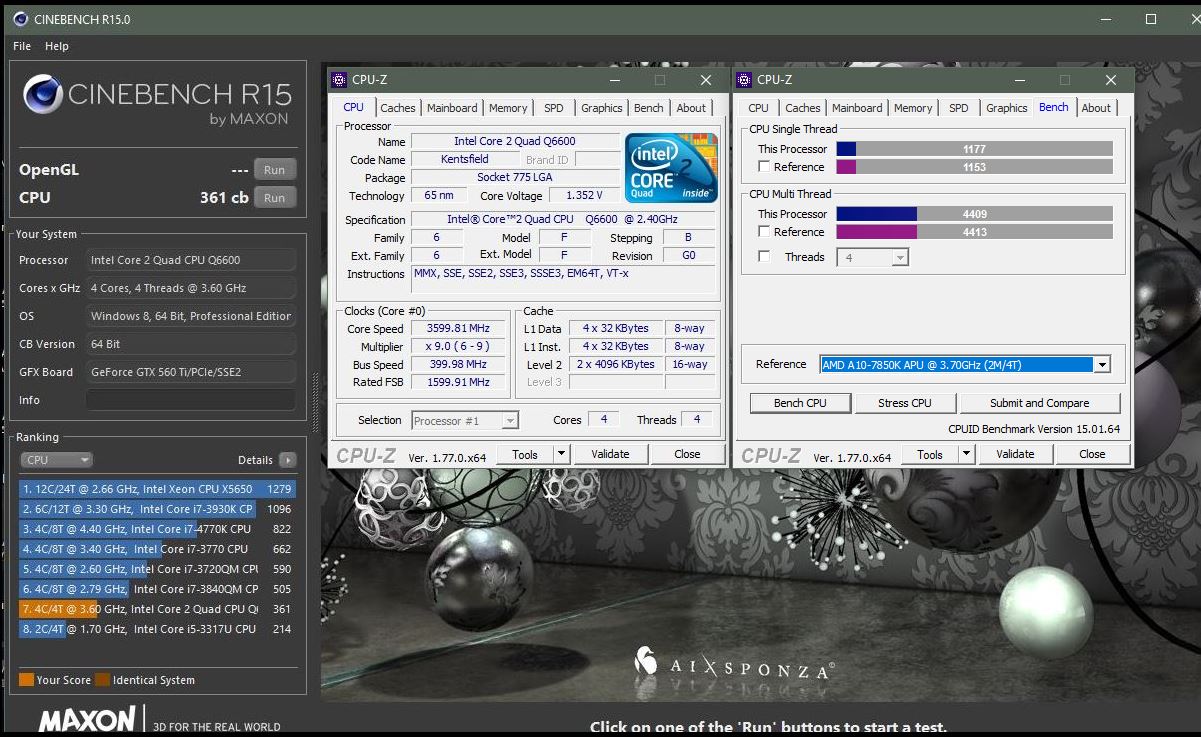Switch to Mainboard tab in right CPU-Z
This screenshot has height=737, width=1201.
[857, 108]
